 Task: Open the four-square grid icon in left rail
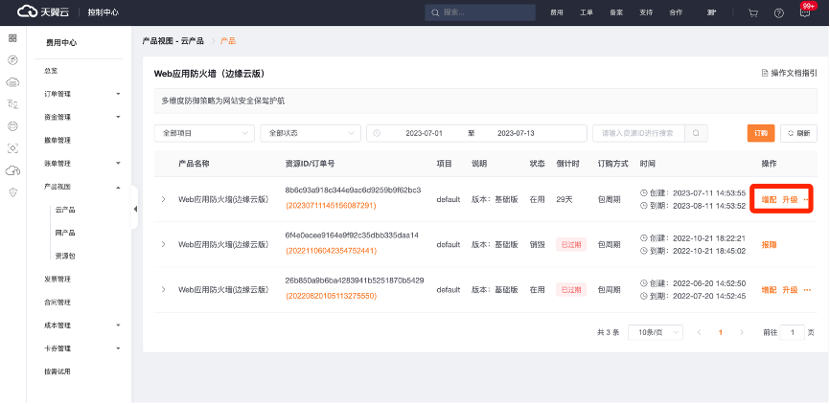(x=13, y=38)
